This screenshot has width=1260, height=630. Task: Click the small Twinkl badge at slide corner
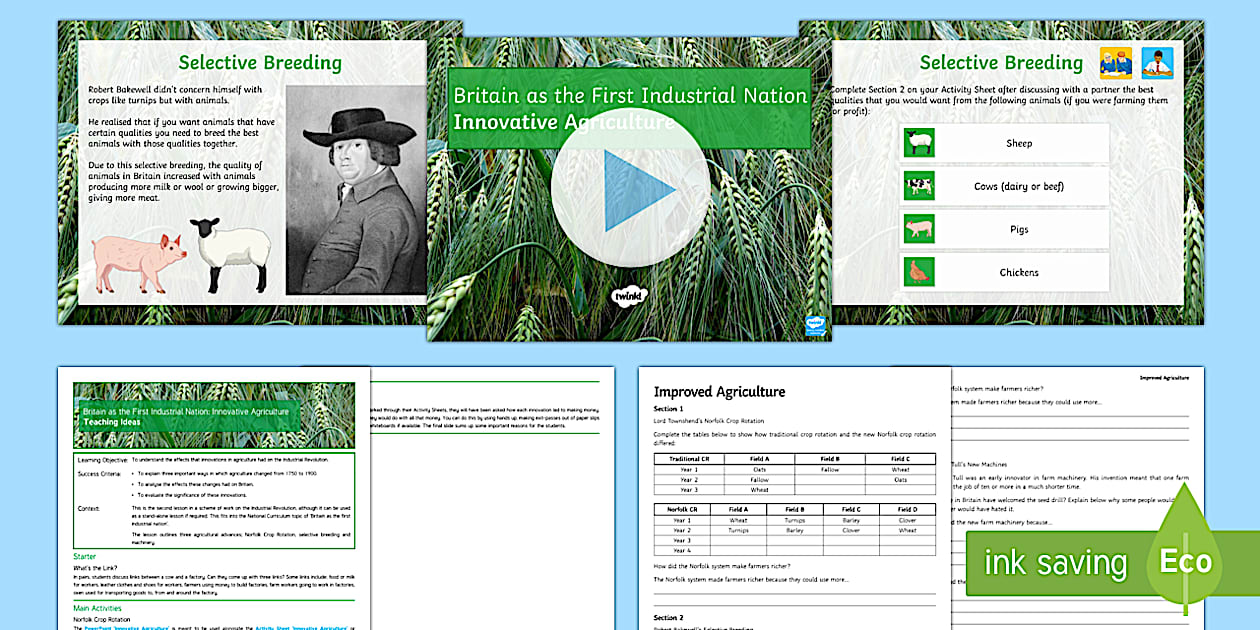pos(815,324)
